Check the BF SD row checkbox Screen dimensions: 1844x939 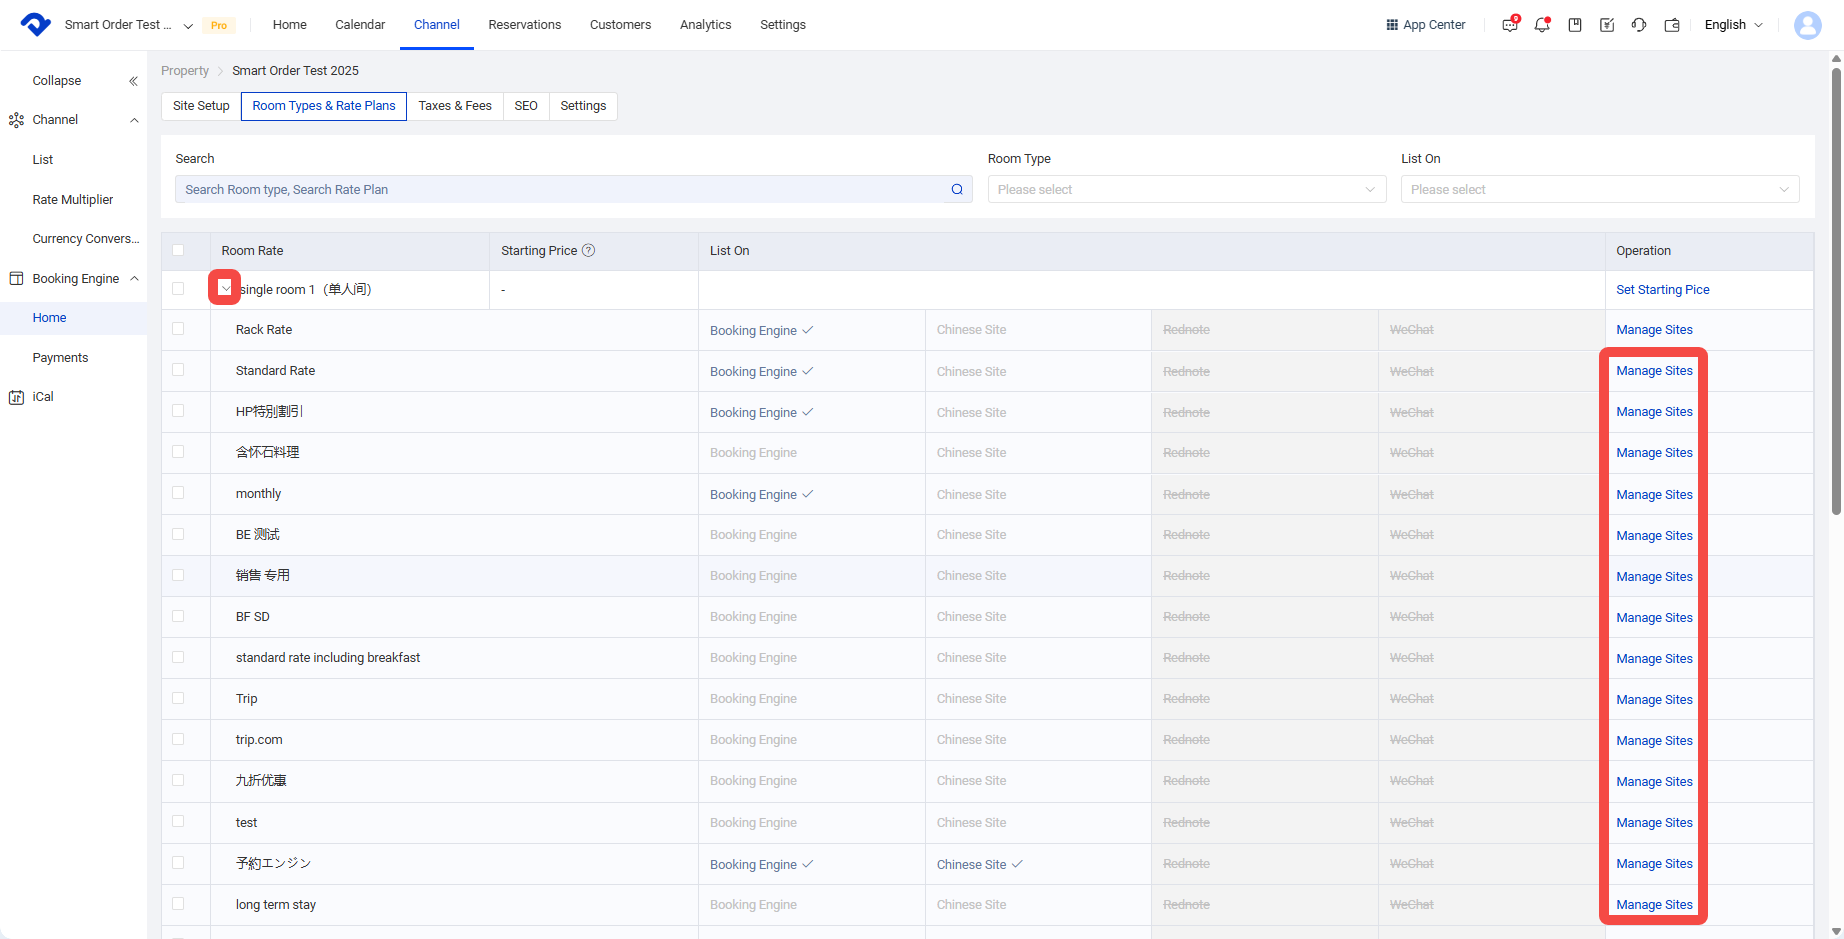click(x=178, y=617)
